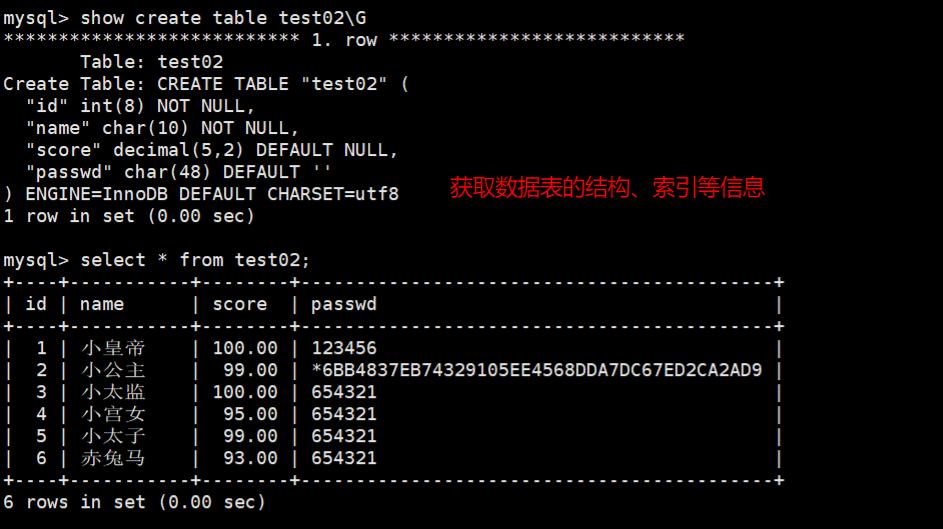Click the '6 rows in set' result line

click(x=135, y=502)
